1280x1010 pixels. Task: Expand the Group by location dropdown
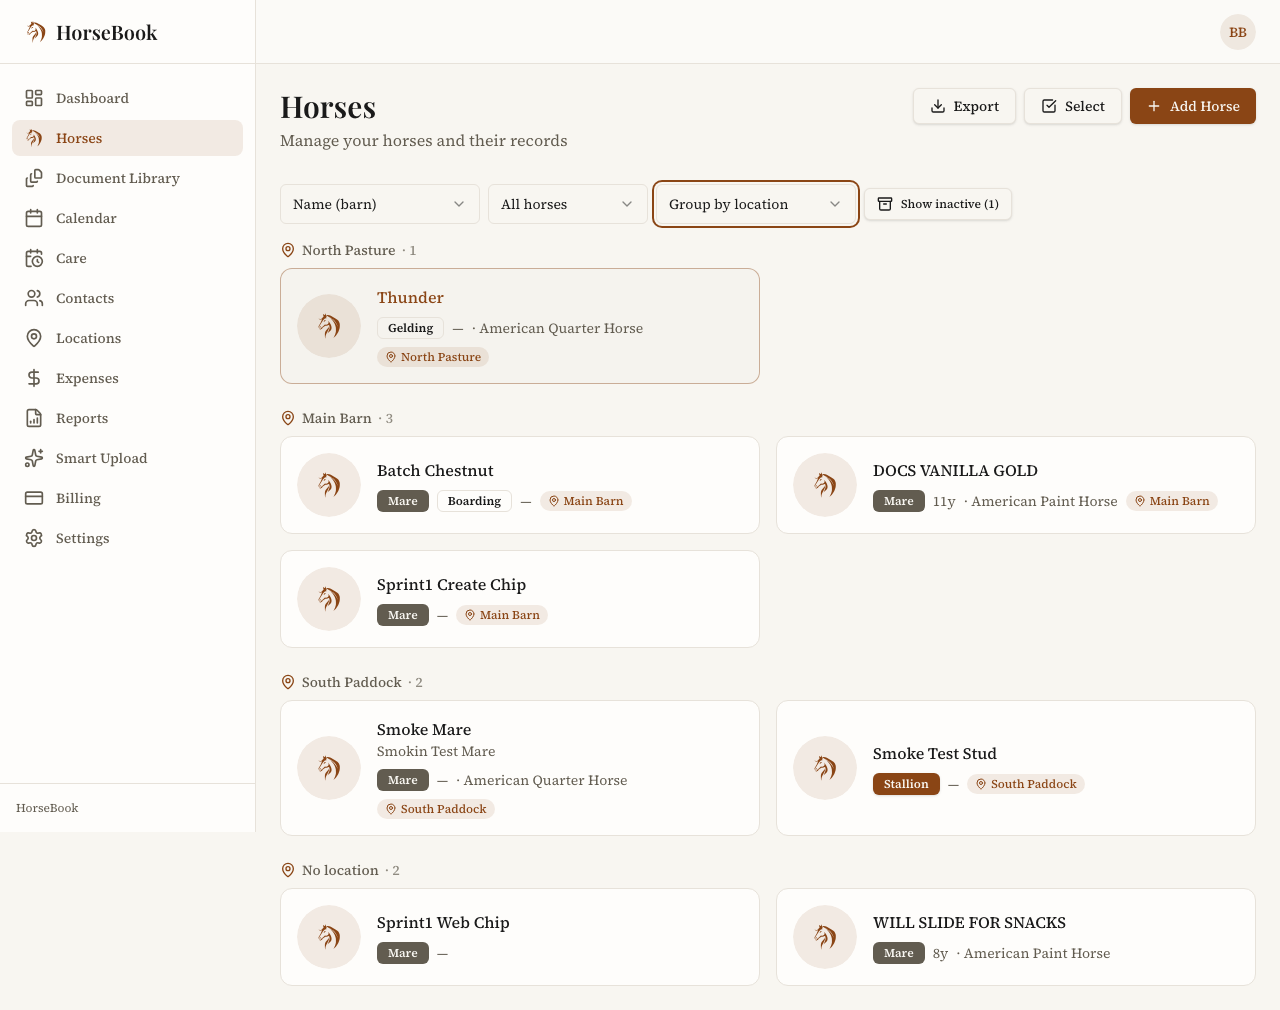coord(756,204)
